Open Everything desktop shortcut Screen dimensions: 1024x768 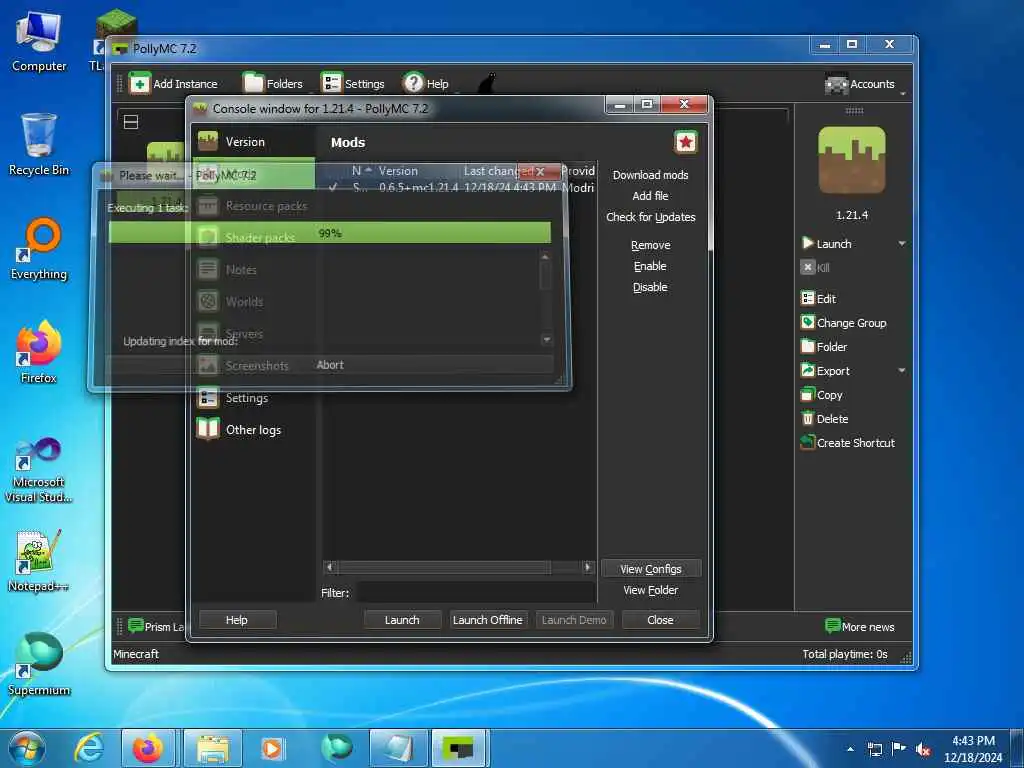pyautogui.click(x=39, y=248)
